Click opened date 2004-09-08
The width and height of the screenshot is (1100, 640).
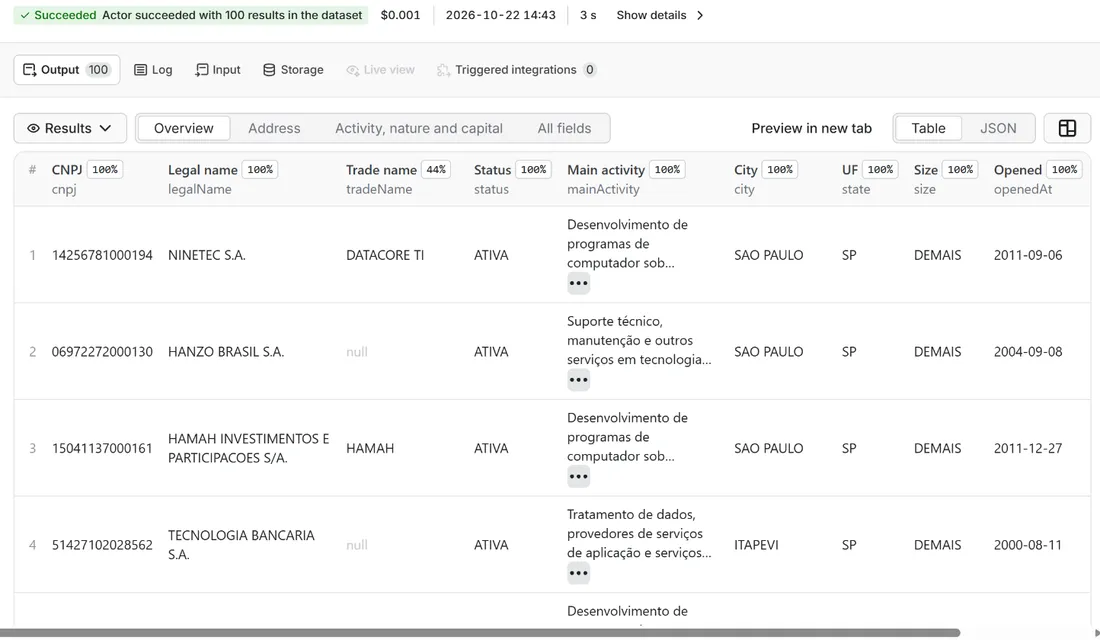click(x=1028, y=352)
